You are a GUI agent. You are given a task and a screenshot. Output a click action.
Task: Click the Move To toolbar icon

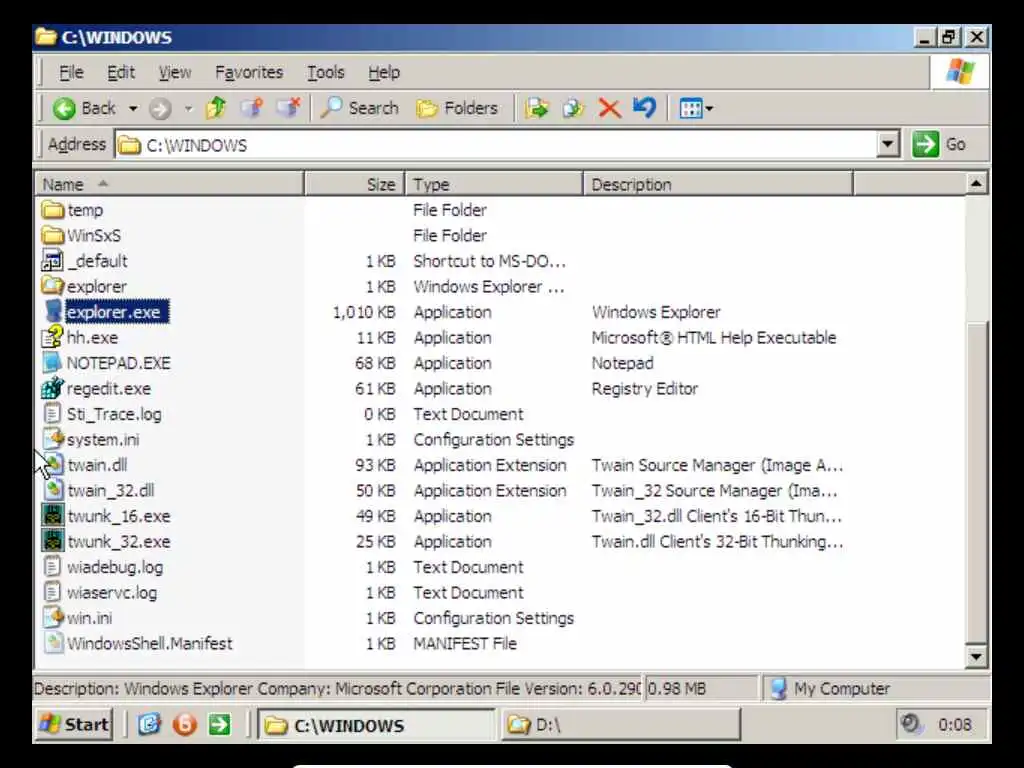tap(536, 108)
